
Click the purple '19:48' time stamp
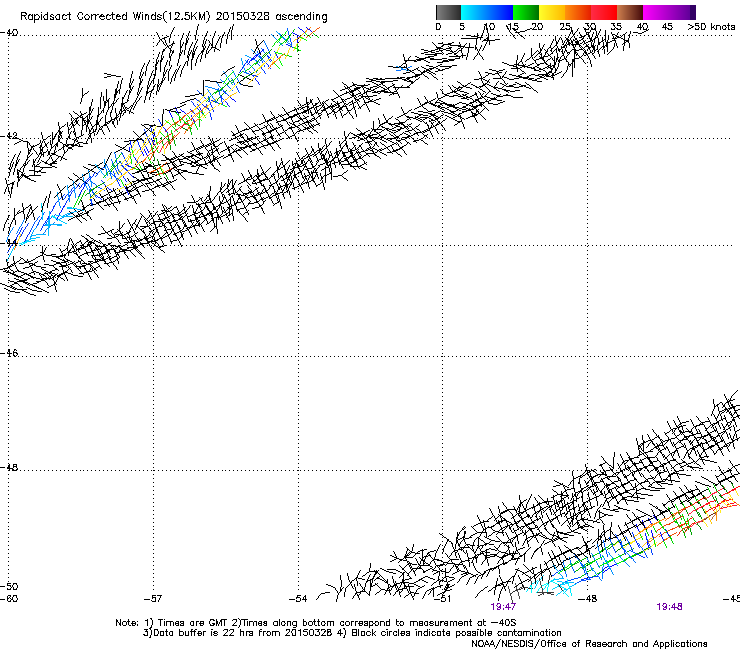(669, 607)
